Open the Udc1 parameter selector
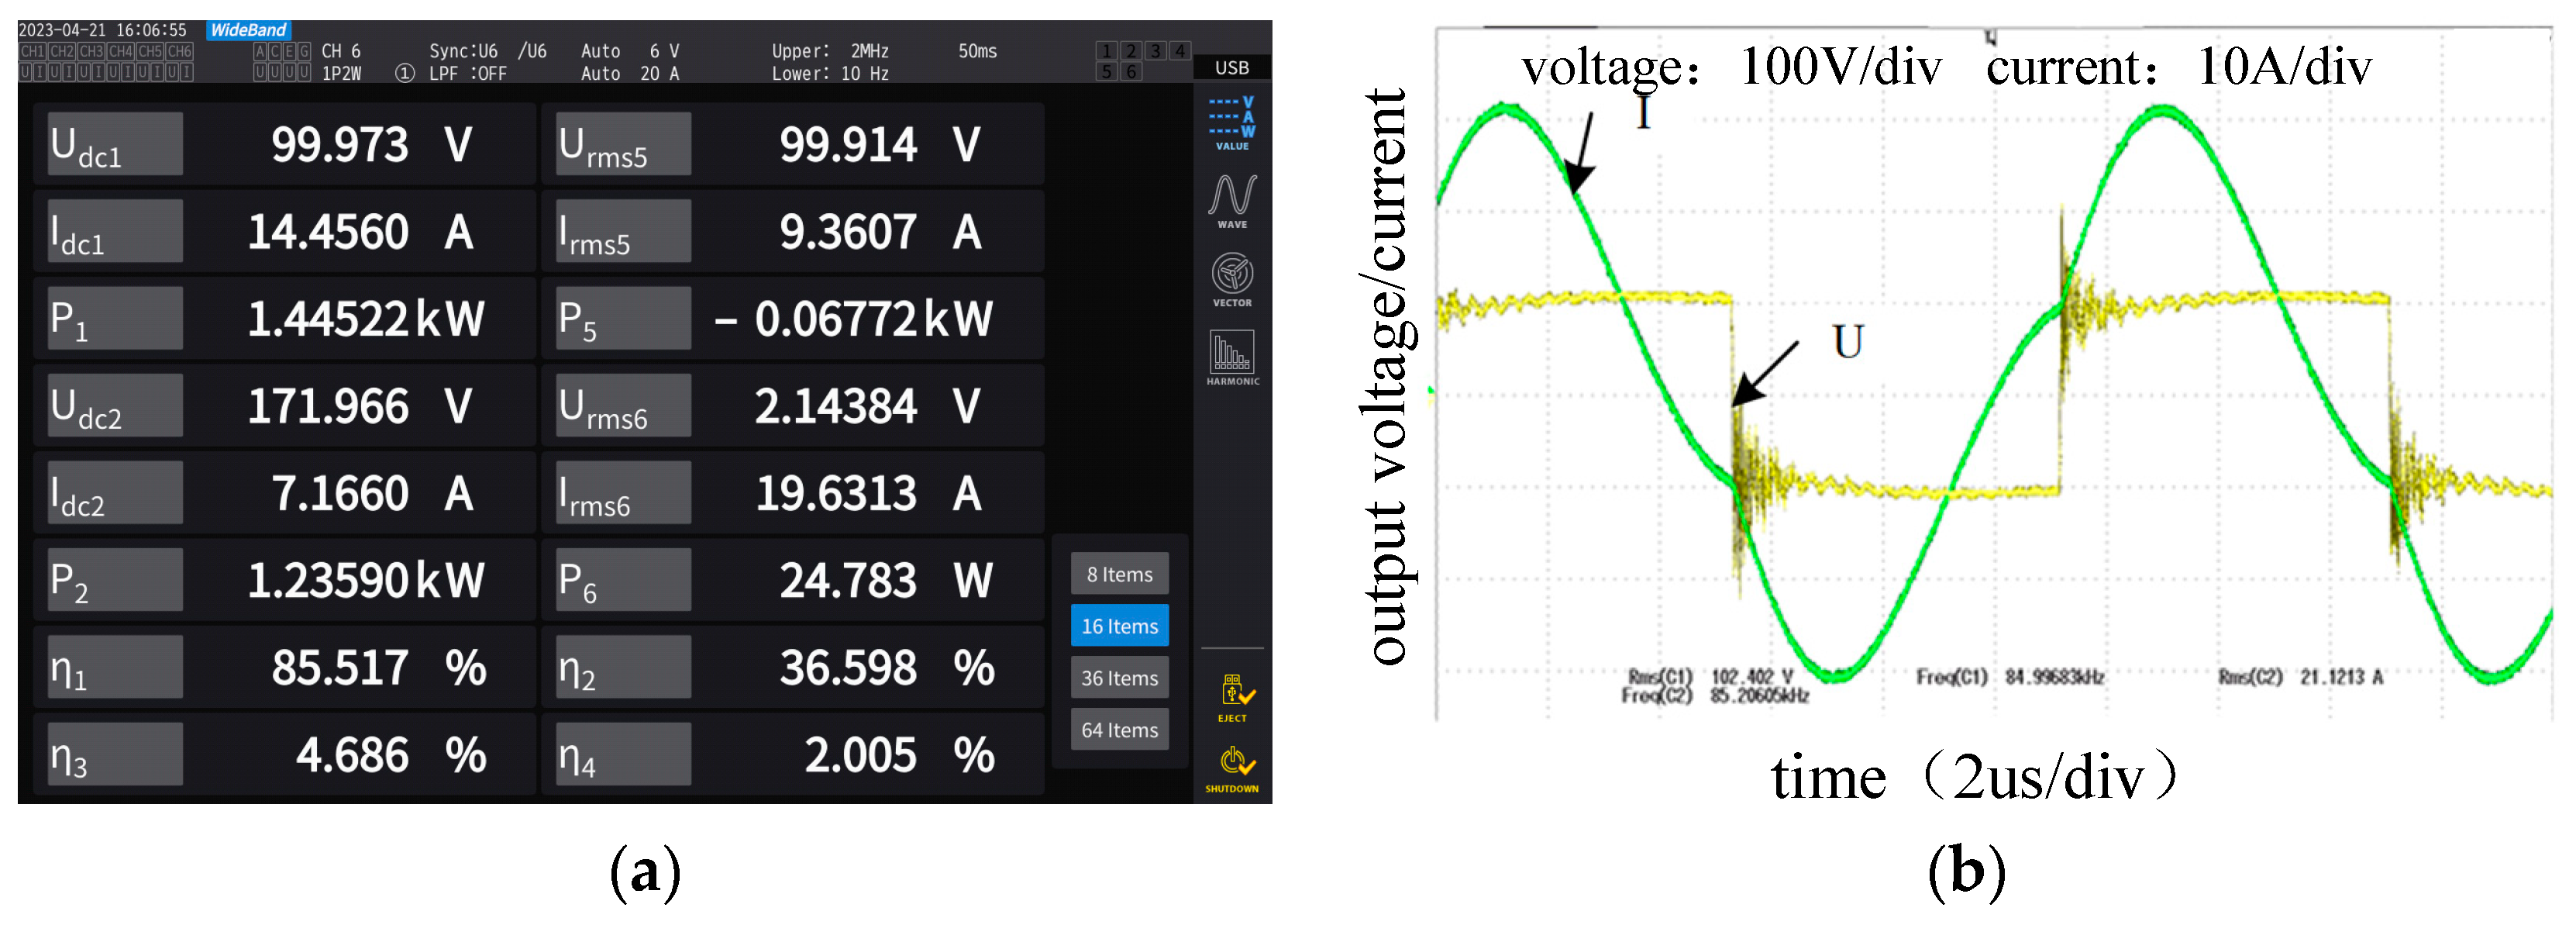The width and height of the screenshot is (2576, 925). click(115, 145)
